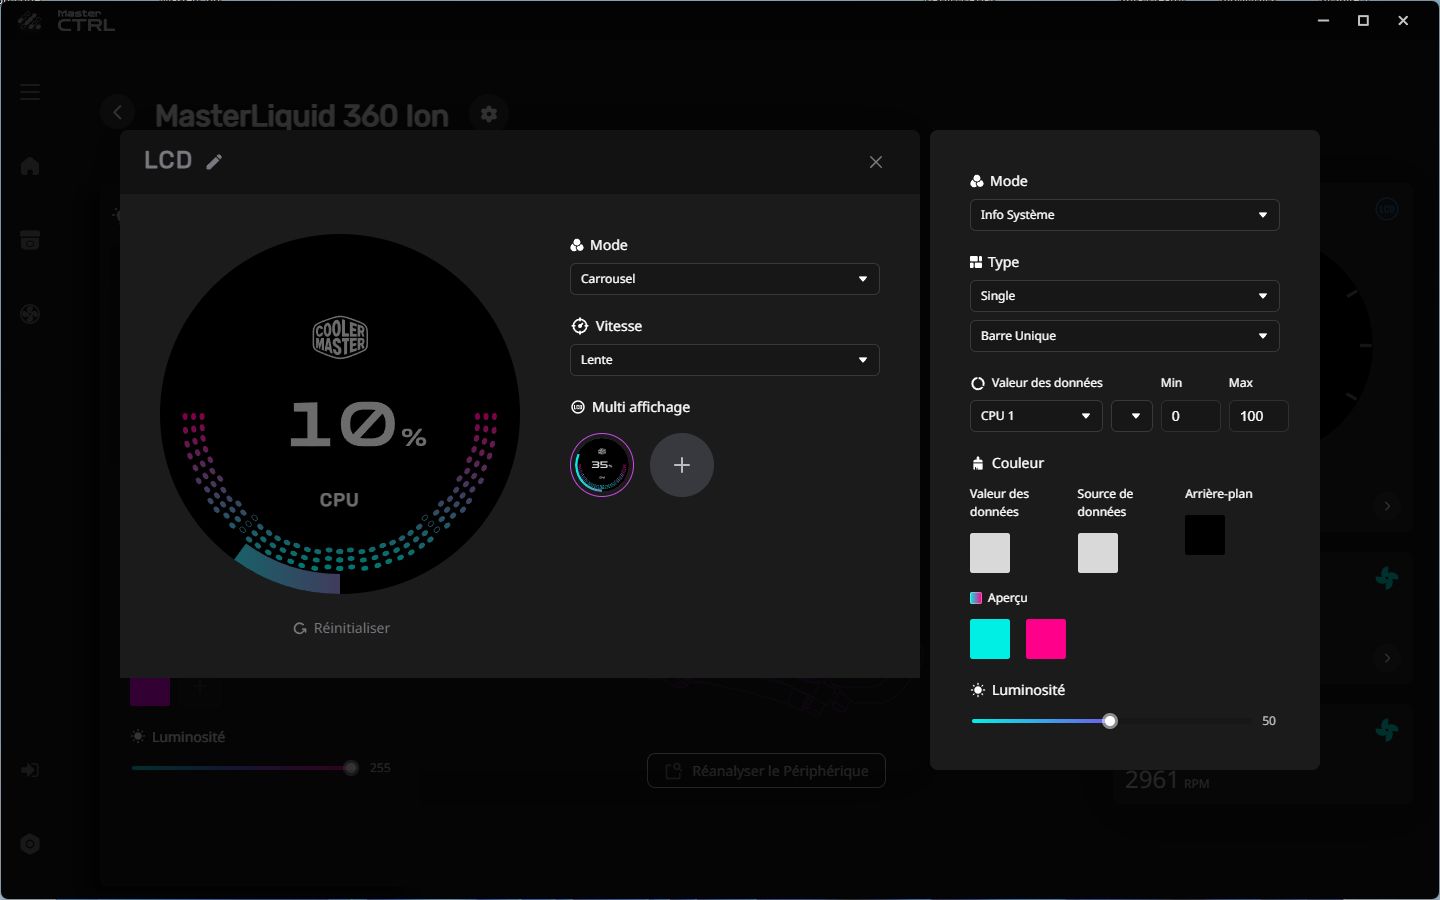The height and width of the screenshot is (900, 1440).
Task: Click the Multi affichage label icon
Action: click(x=578, y=407)
